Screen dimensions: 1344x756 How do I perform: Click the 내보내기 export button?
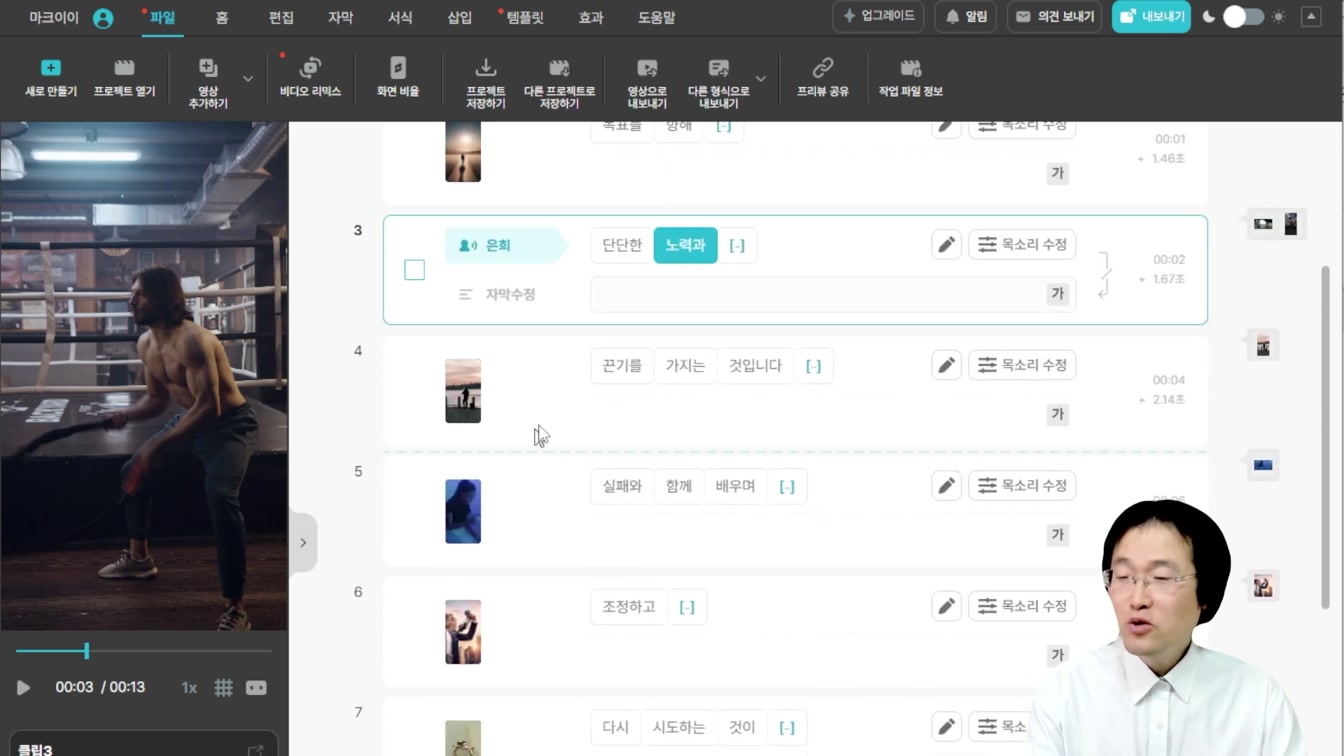click(1151, 17)
